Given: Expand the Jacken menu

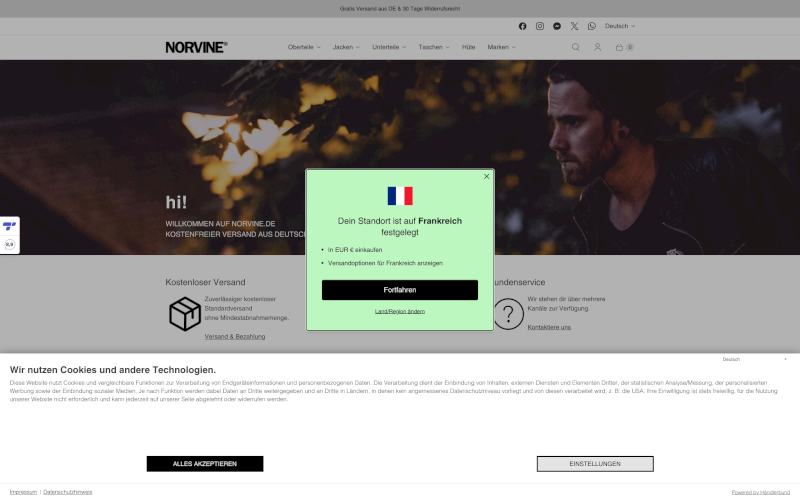Looking at the screenshot, I should pos(346,47).
